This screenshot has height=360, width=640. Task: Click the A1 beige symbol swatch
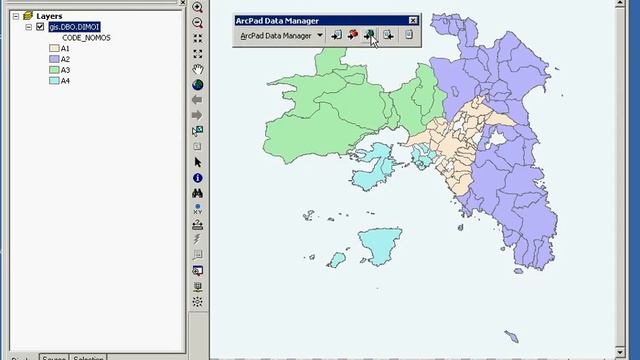(54, 48)
